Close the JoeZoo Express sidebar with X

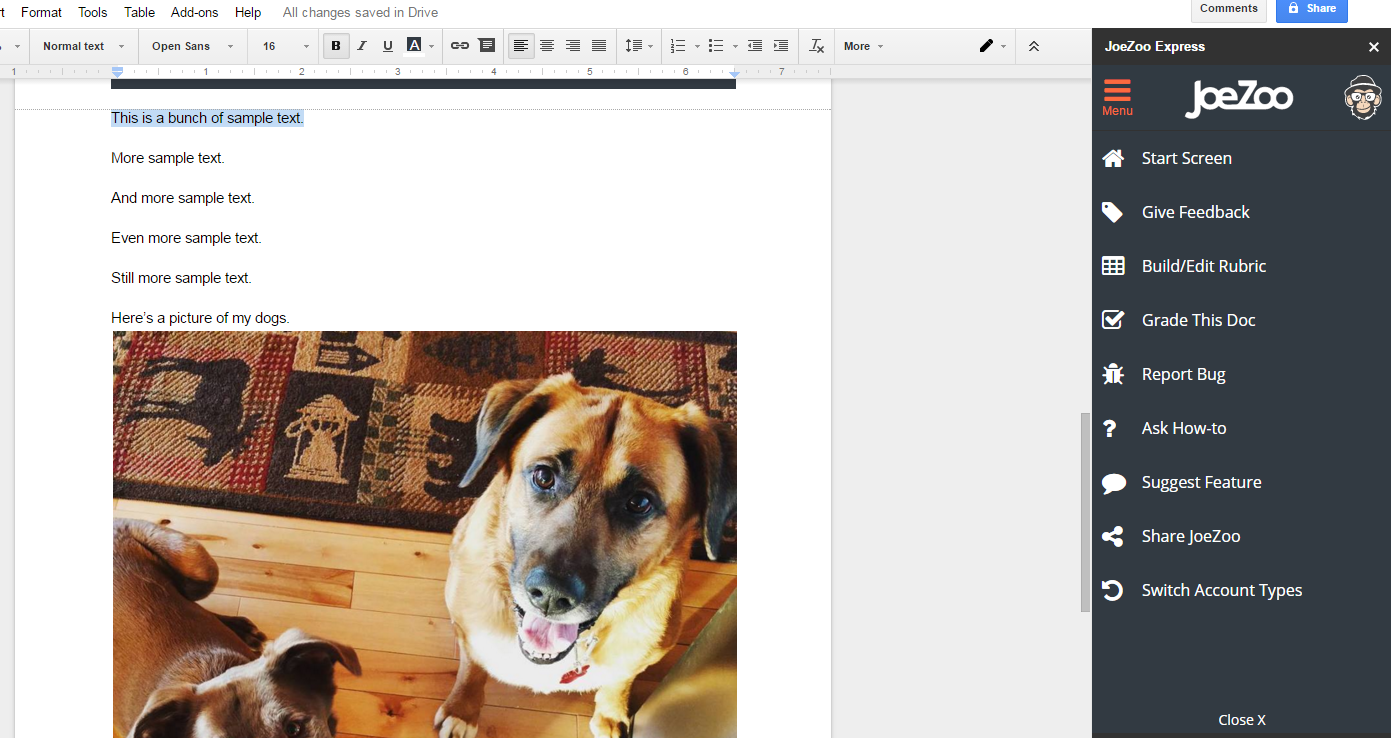[x=1374, y=47]
